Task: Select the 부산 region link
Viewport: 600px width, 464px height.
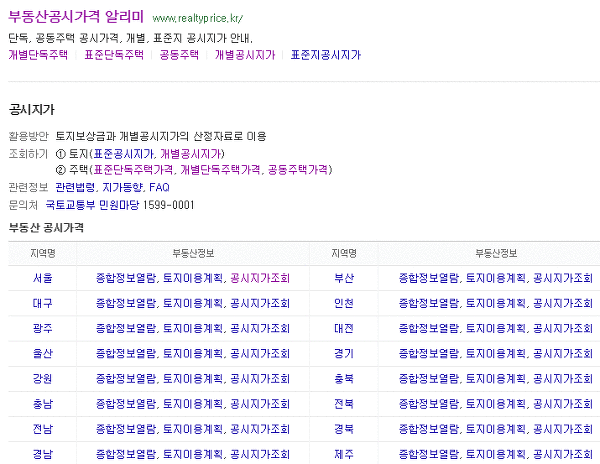Action: click(x=344, y=278)
